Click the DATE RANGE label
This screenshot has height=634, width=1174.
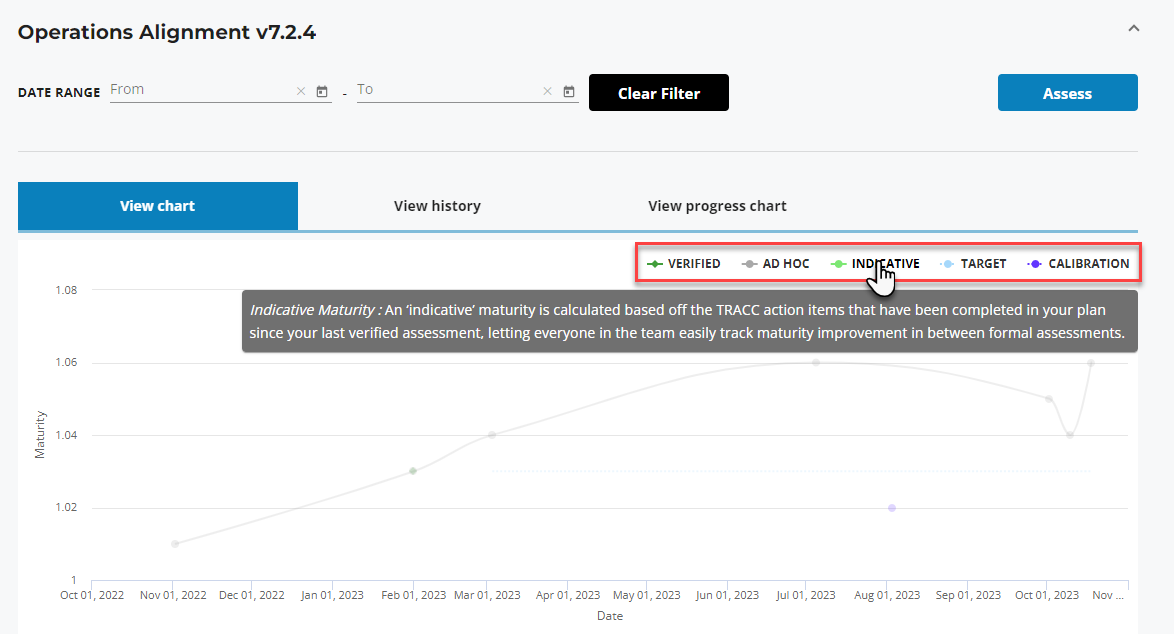pyautogui.click(x=59, y=92)
